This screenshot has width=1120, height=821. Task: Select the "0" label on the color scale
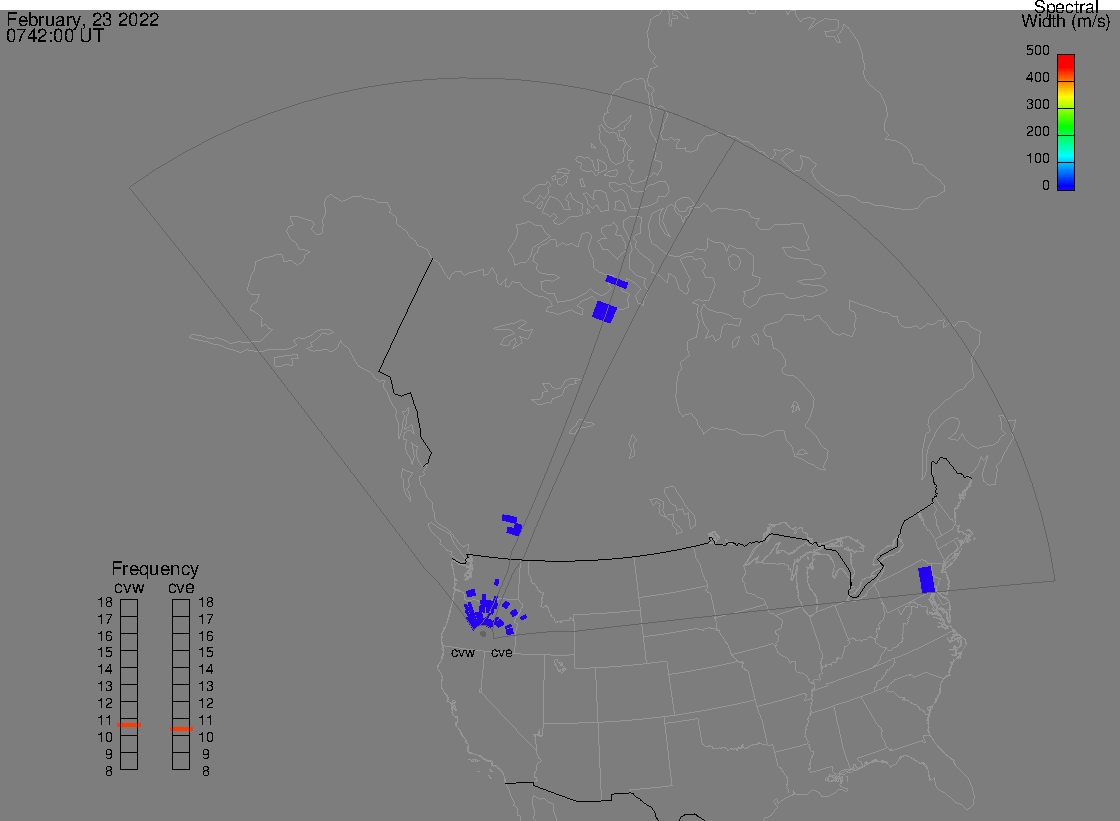[x=1046, y=186]
